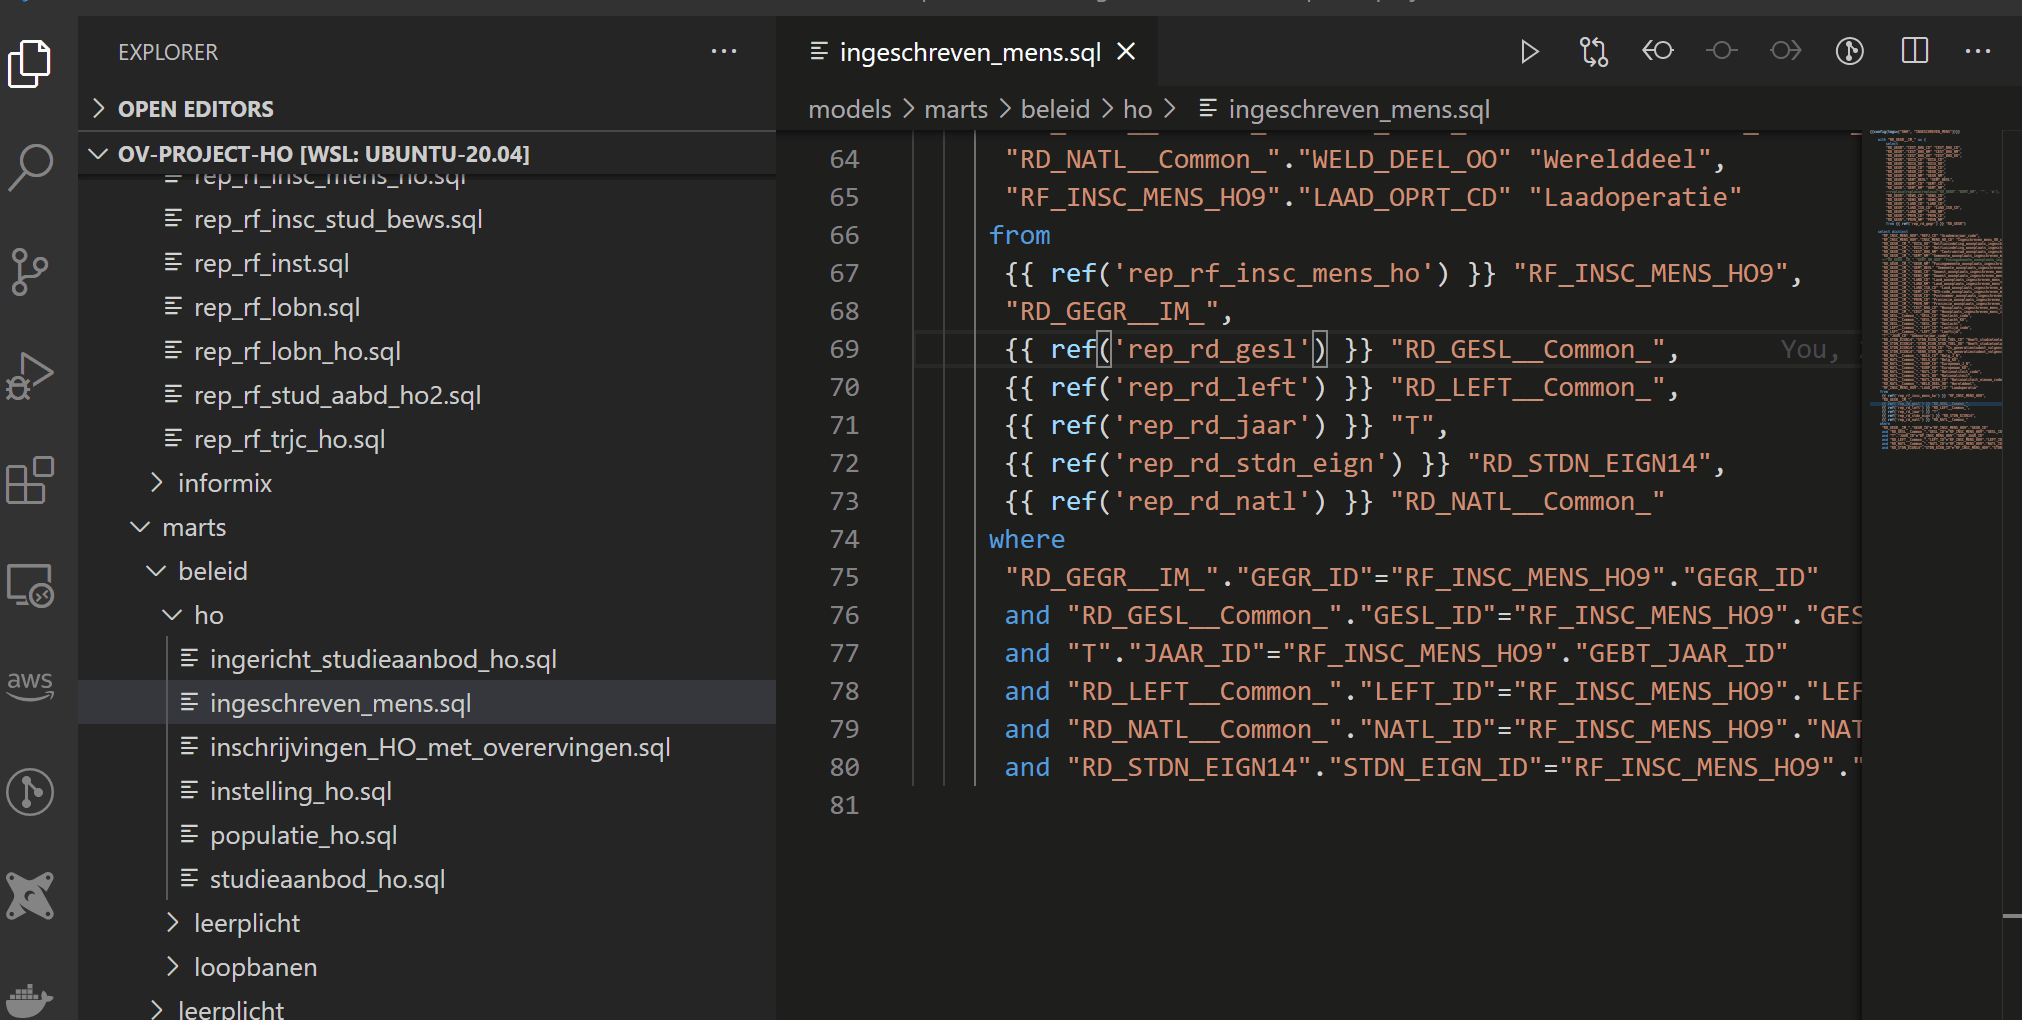Image resolution: width=2022 pixels, height=1020 pixels.
Task: Open the dbt Power User panel
Action: 30,895
